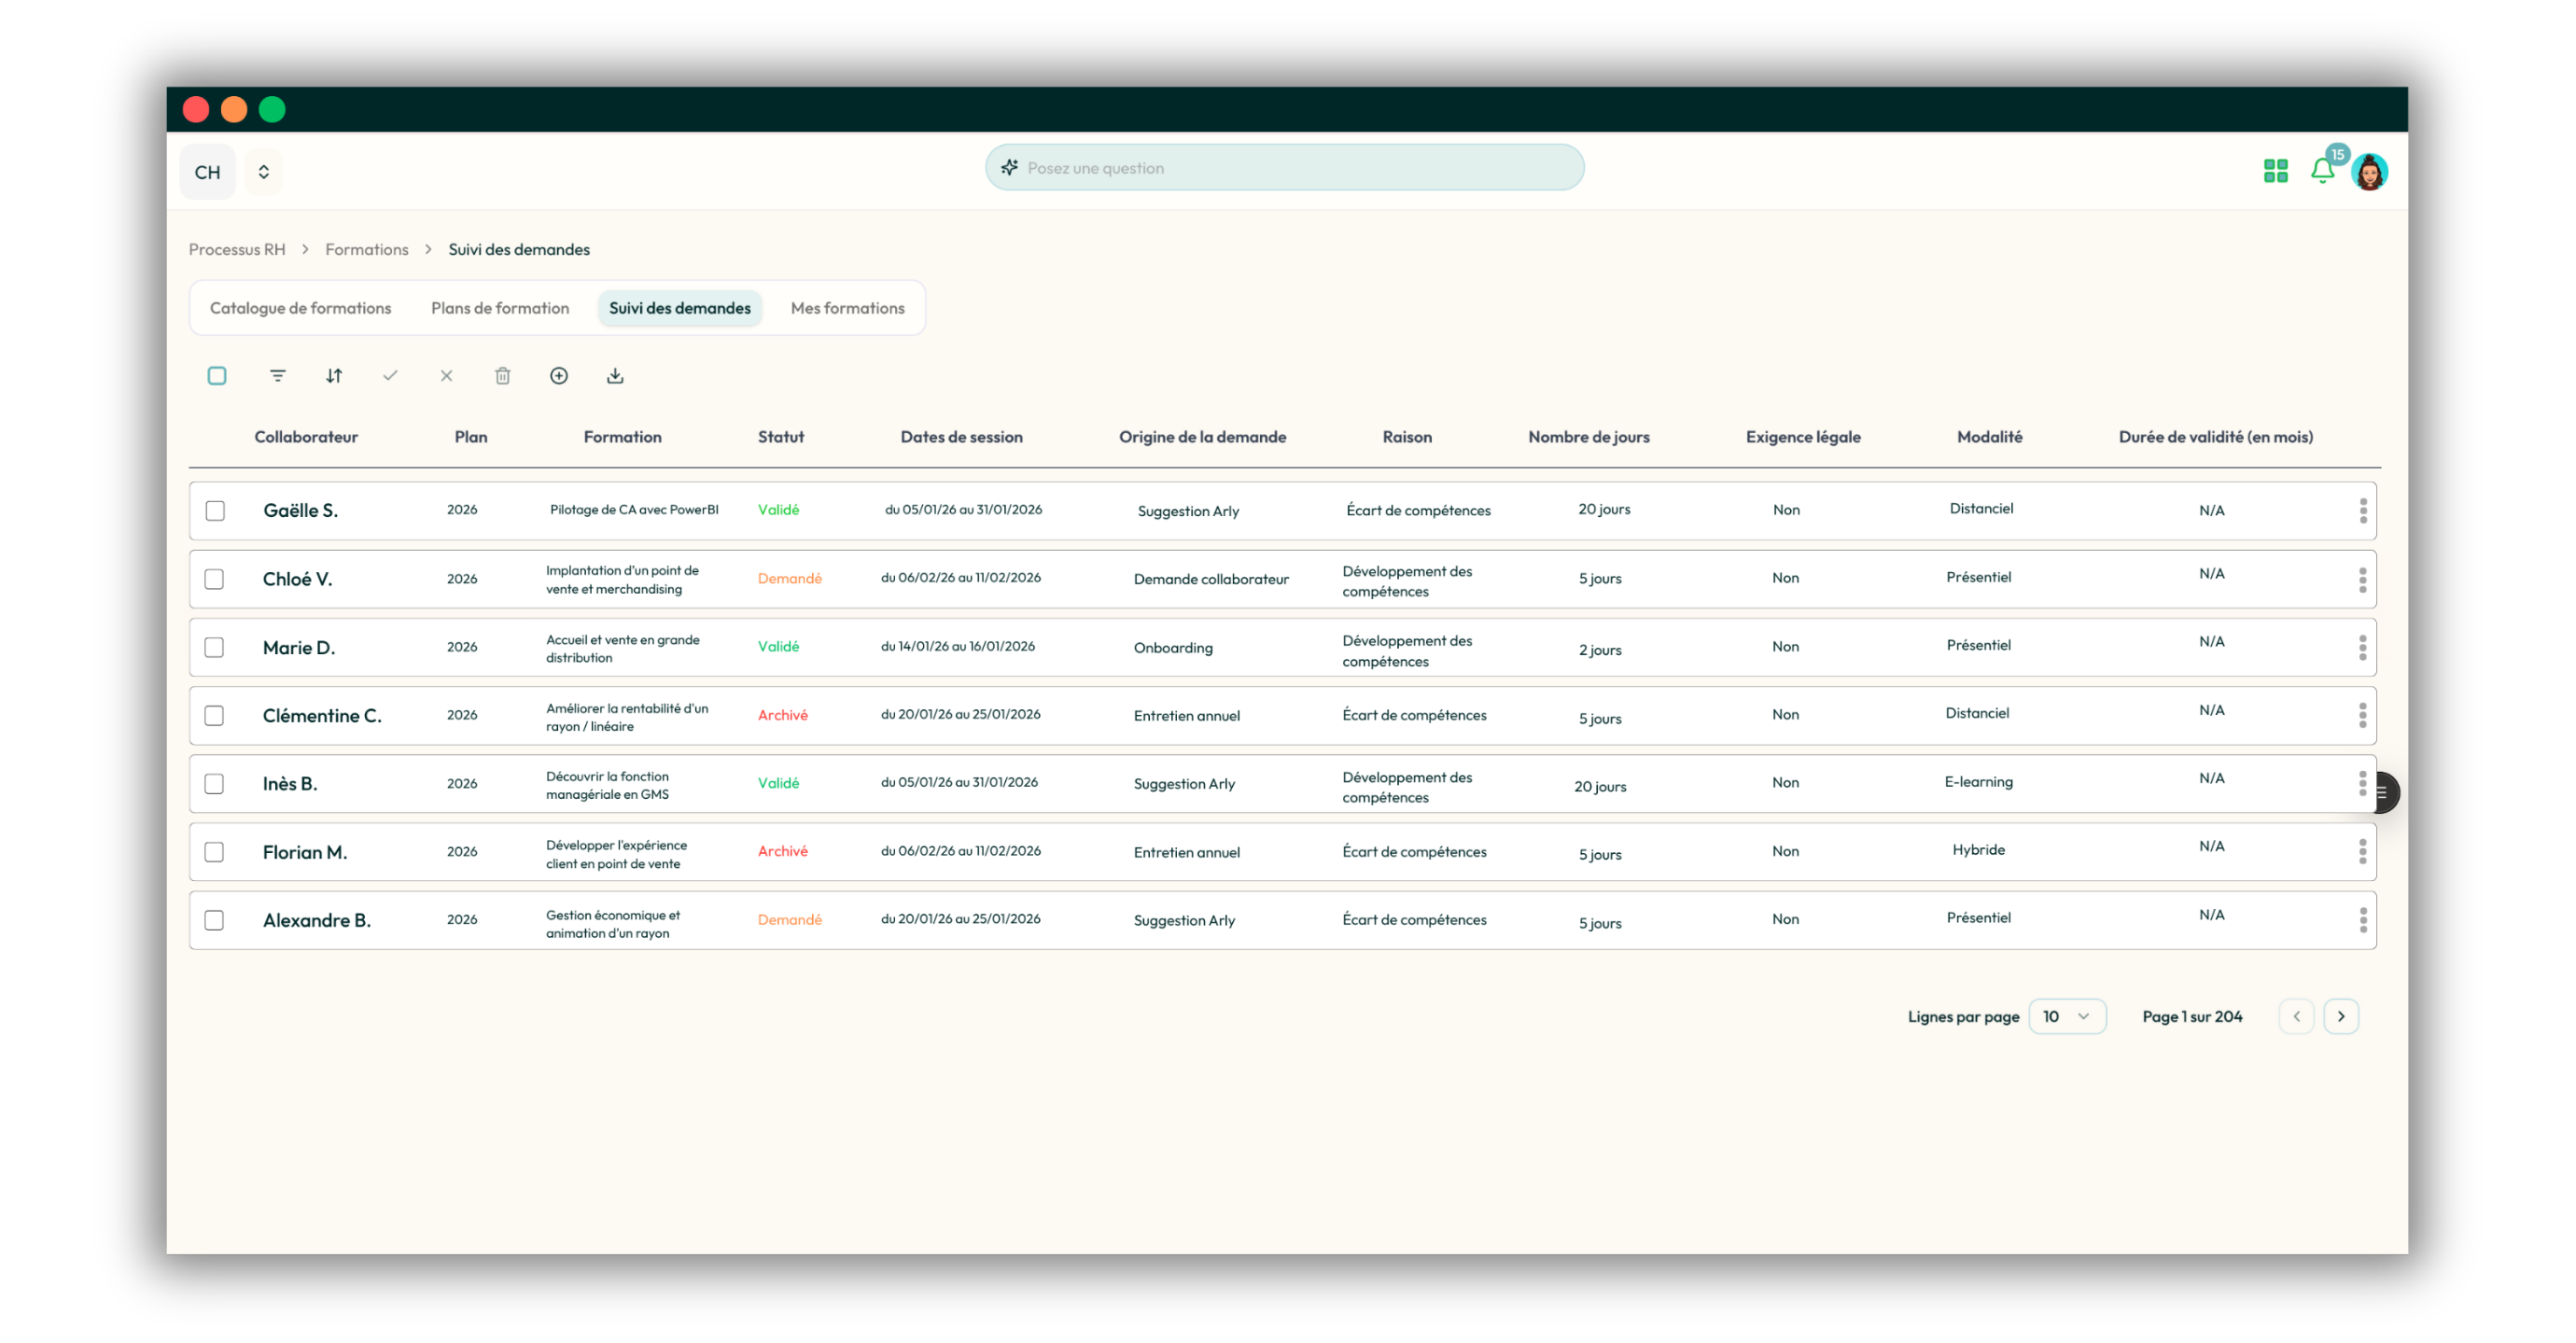Click the trash delete icon
Viewport: 2576px width, 1343px height.
coord(503,376)
